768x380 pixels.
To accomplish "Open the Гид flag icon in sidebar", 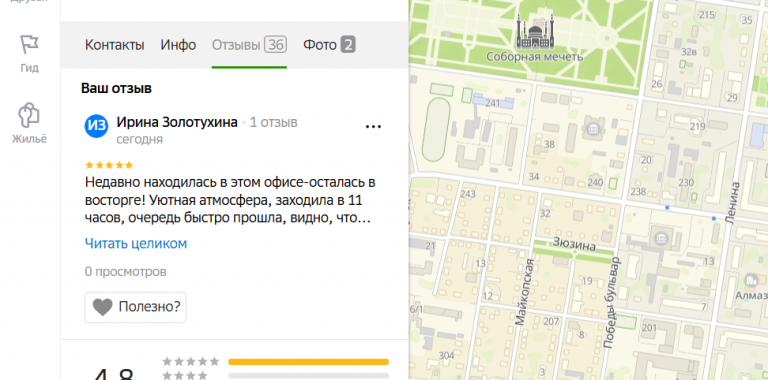I will tap(29, 45).
